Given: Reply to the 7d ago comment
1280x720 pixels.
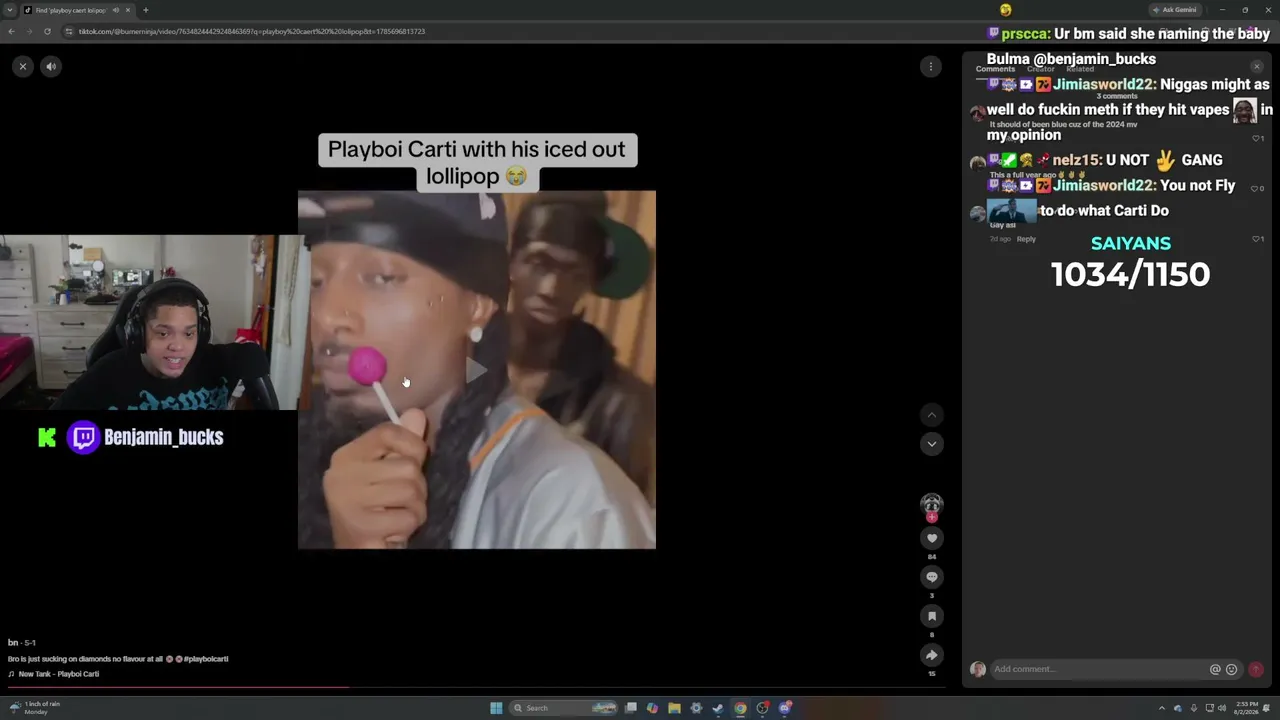Looking at the screenshot, I should pos(1026,239).
